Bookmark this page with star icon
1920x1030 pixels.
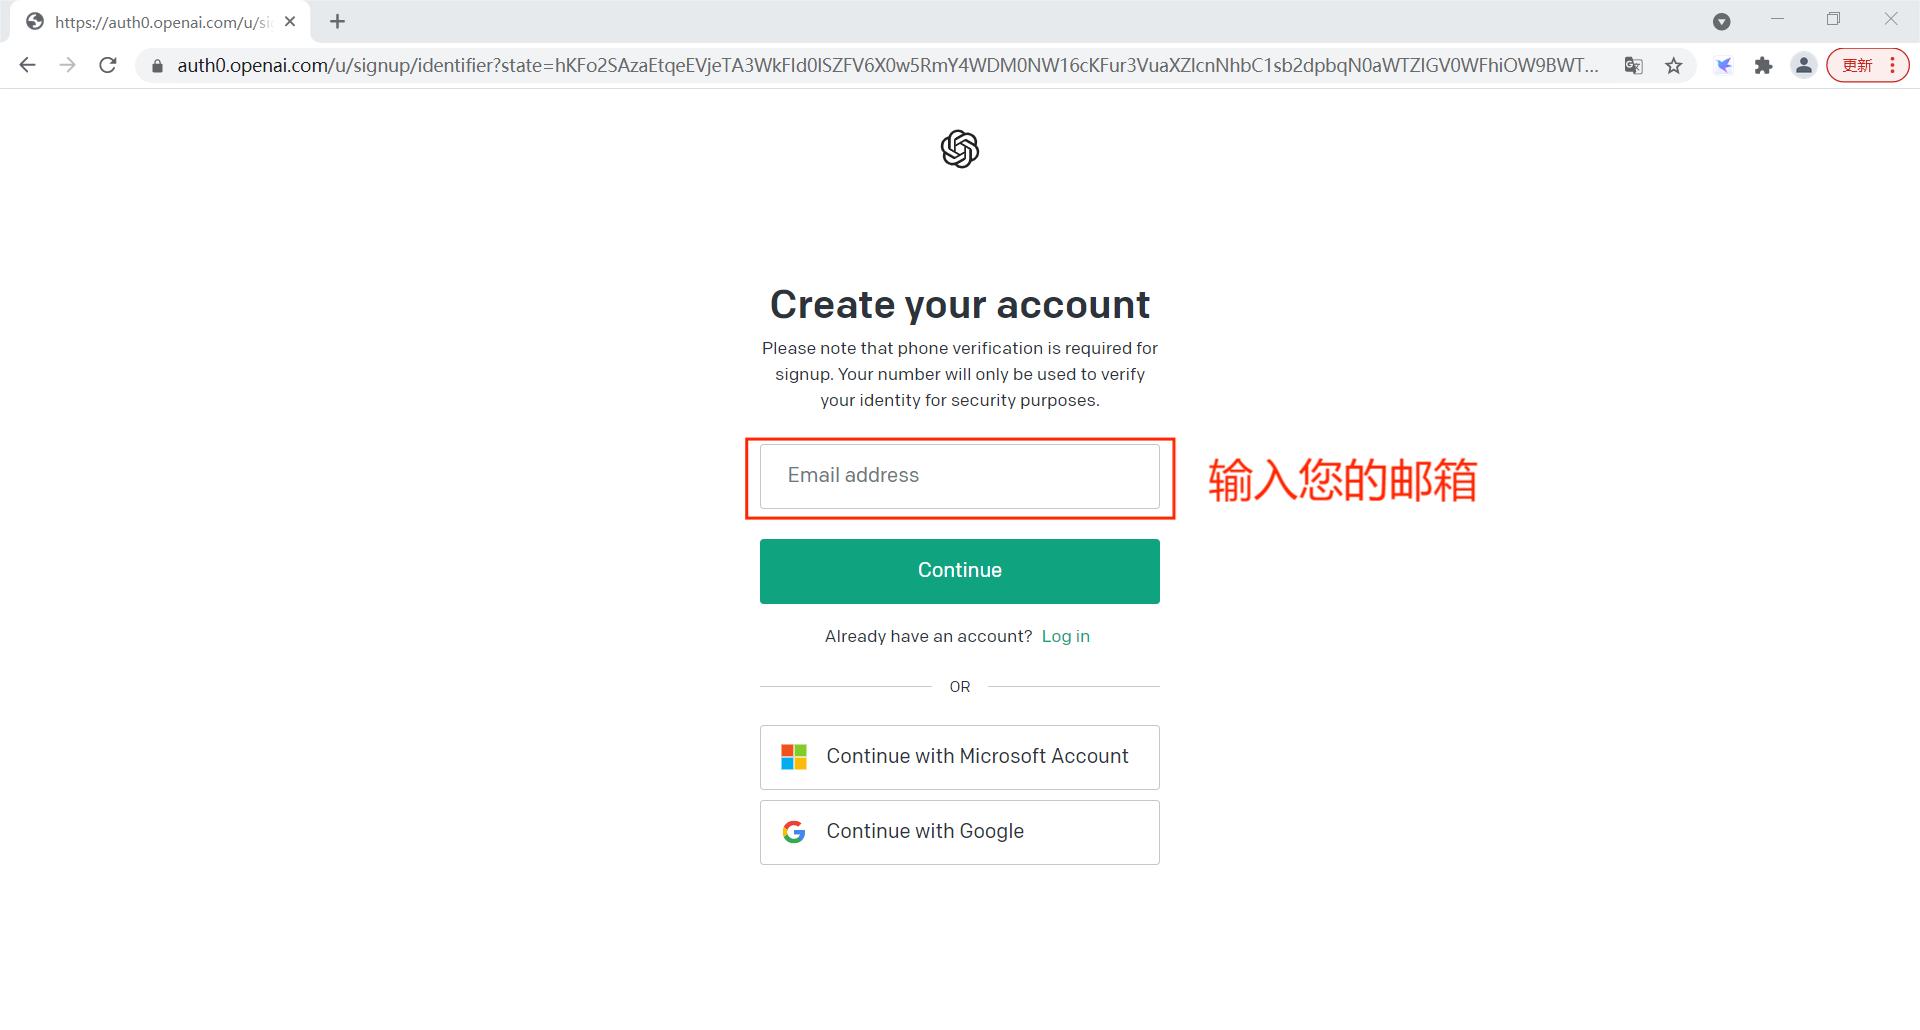[1674, 66]
